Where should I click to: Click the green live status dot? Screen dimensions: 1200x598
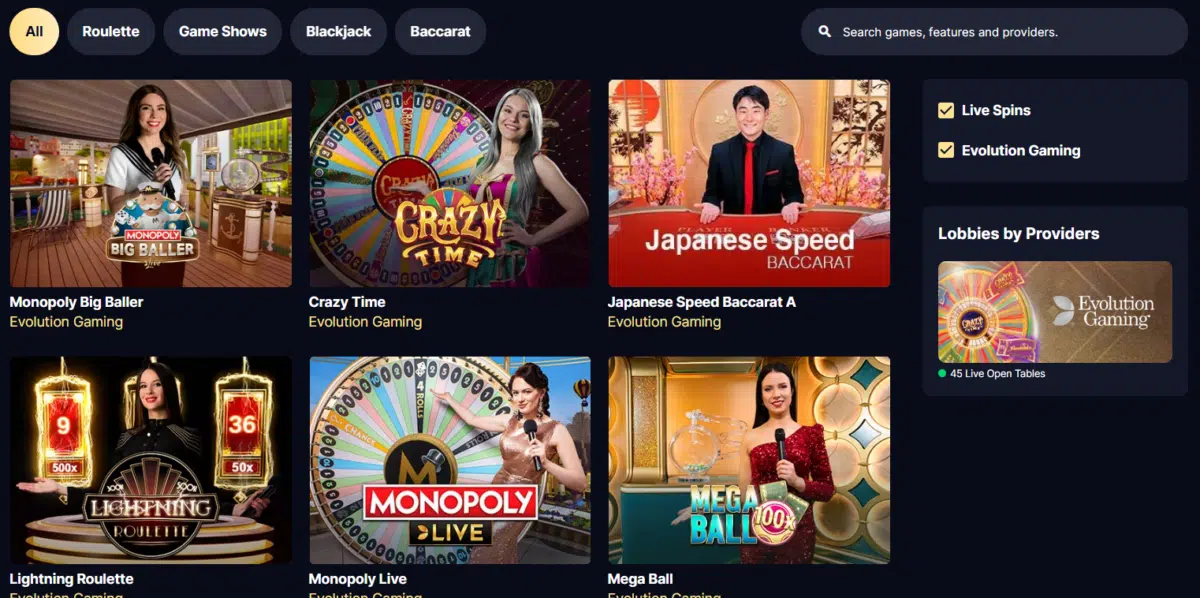click(x=942, y=374)
